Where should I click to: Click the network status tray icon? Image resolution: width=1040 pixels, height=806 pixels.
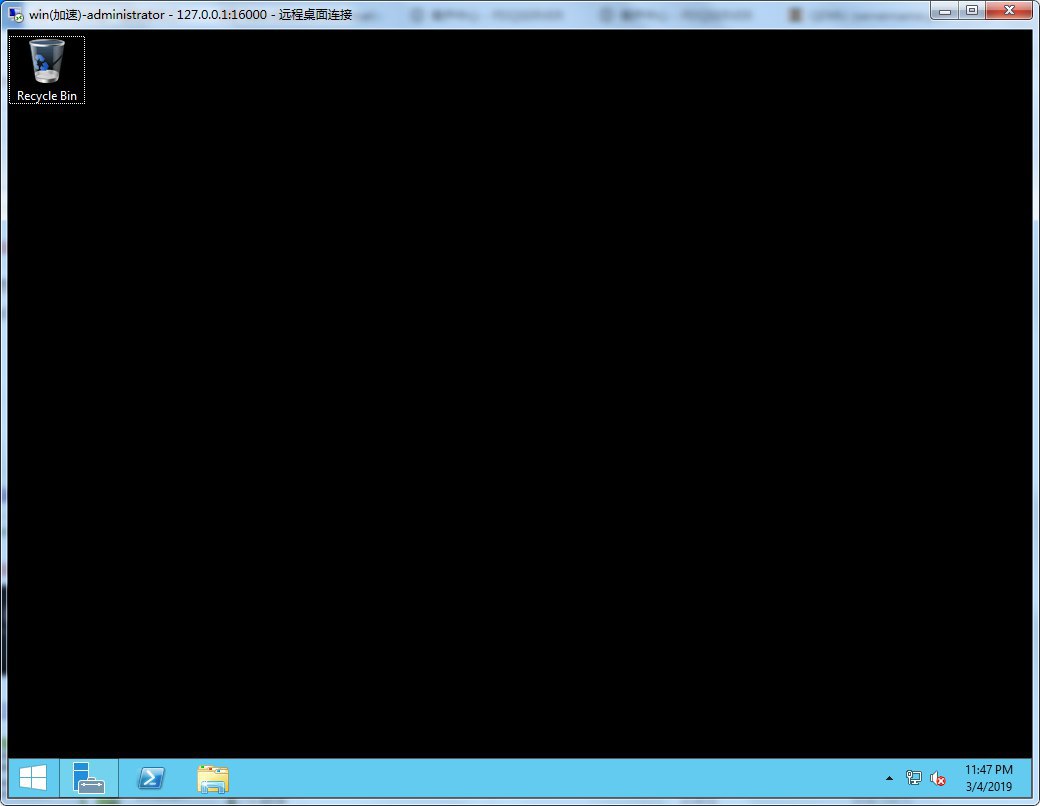pyautogui.click(x=913, y=778)
